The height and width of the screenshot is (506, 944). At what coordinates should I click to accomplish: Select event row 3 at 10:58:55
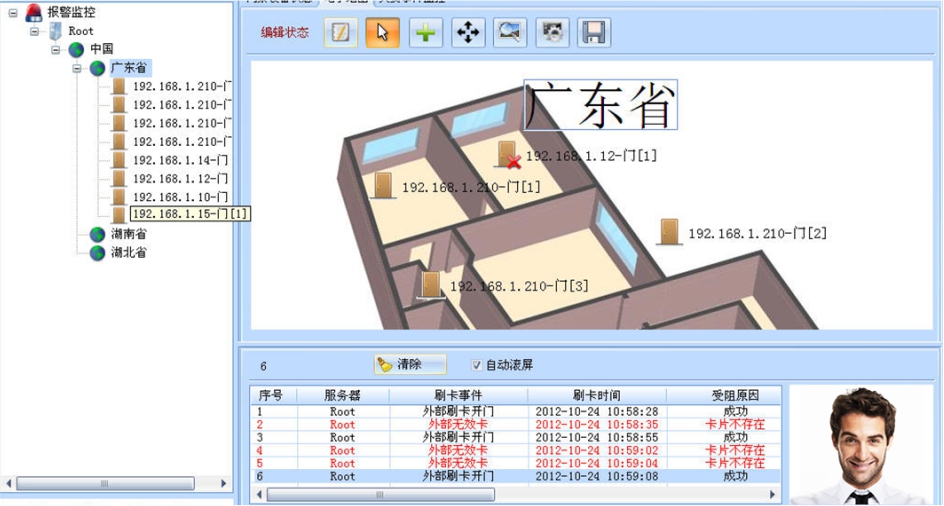click(516, 438)
